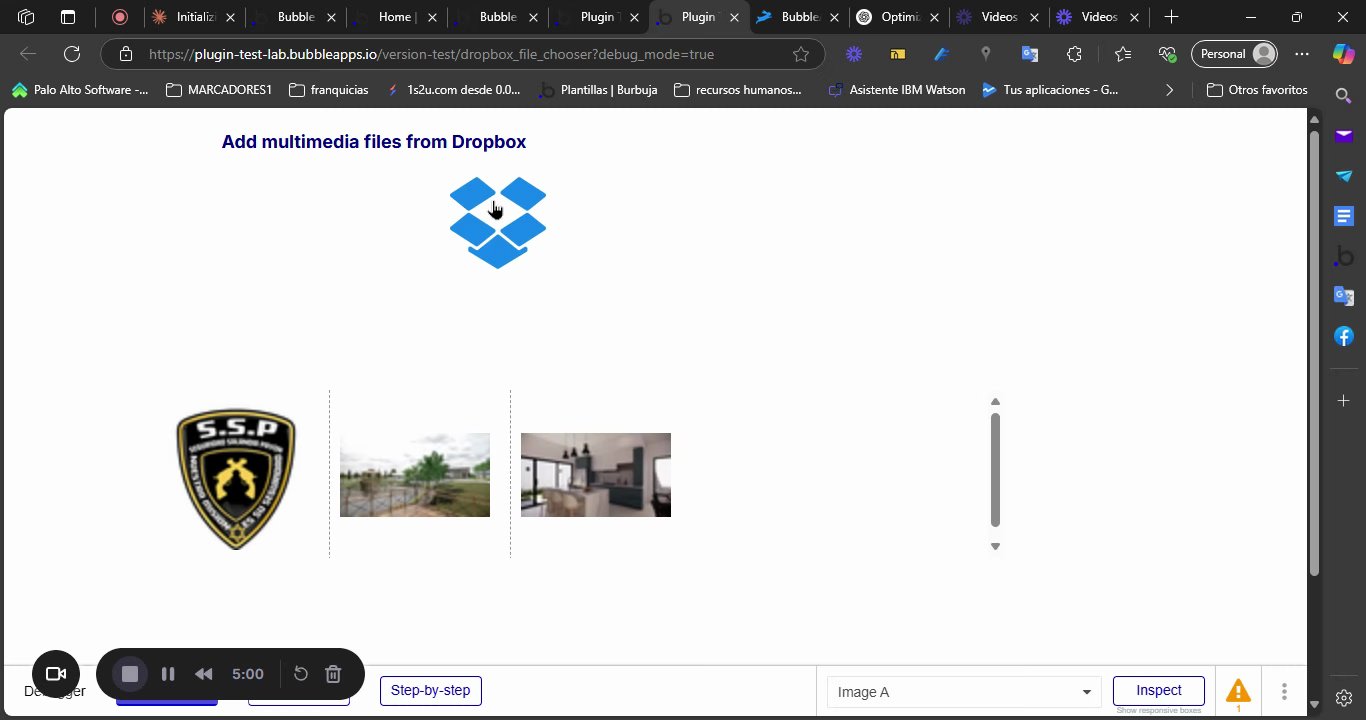Open the orange warning triangle issues

click(1238, 691)
